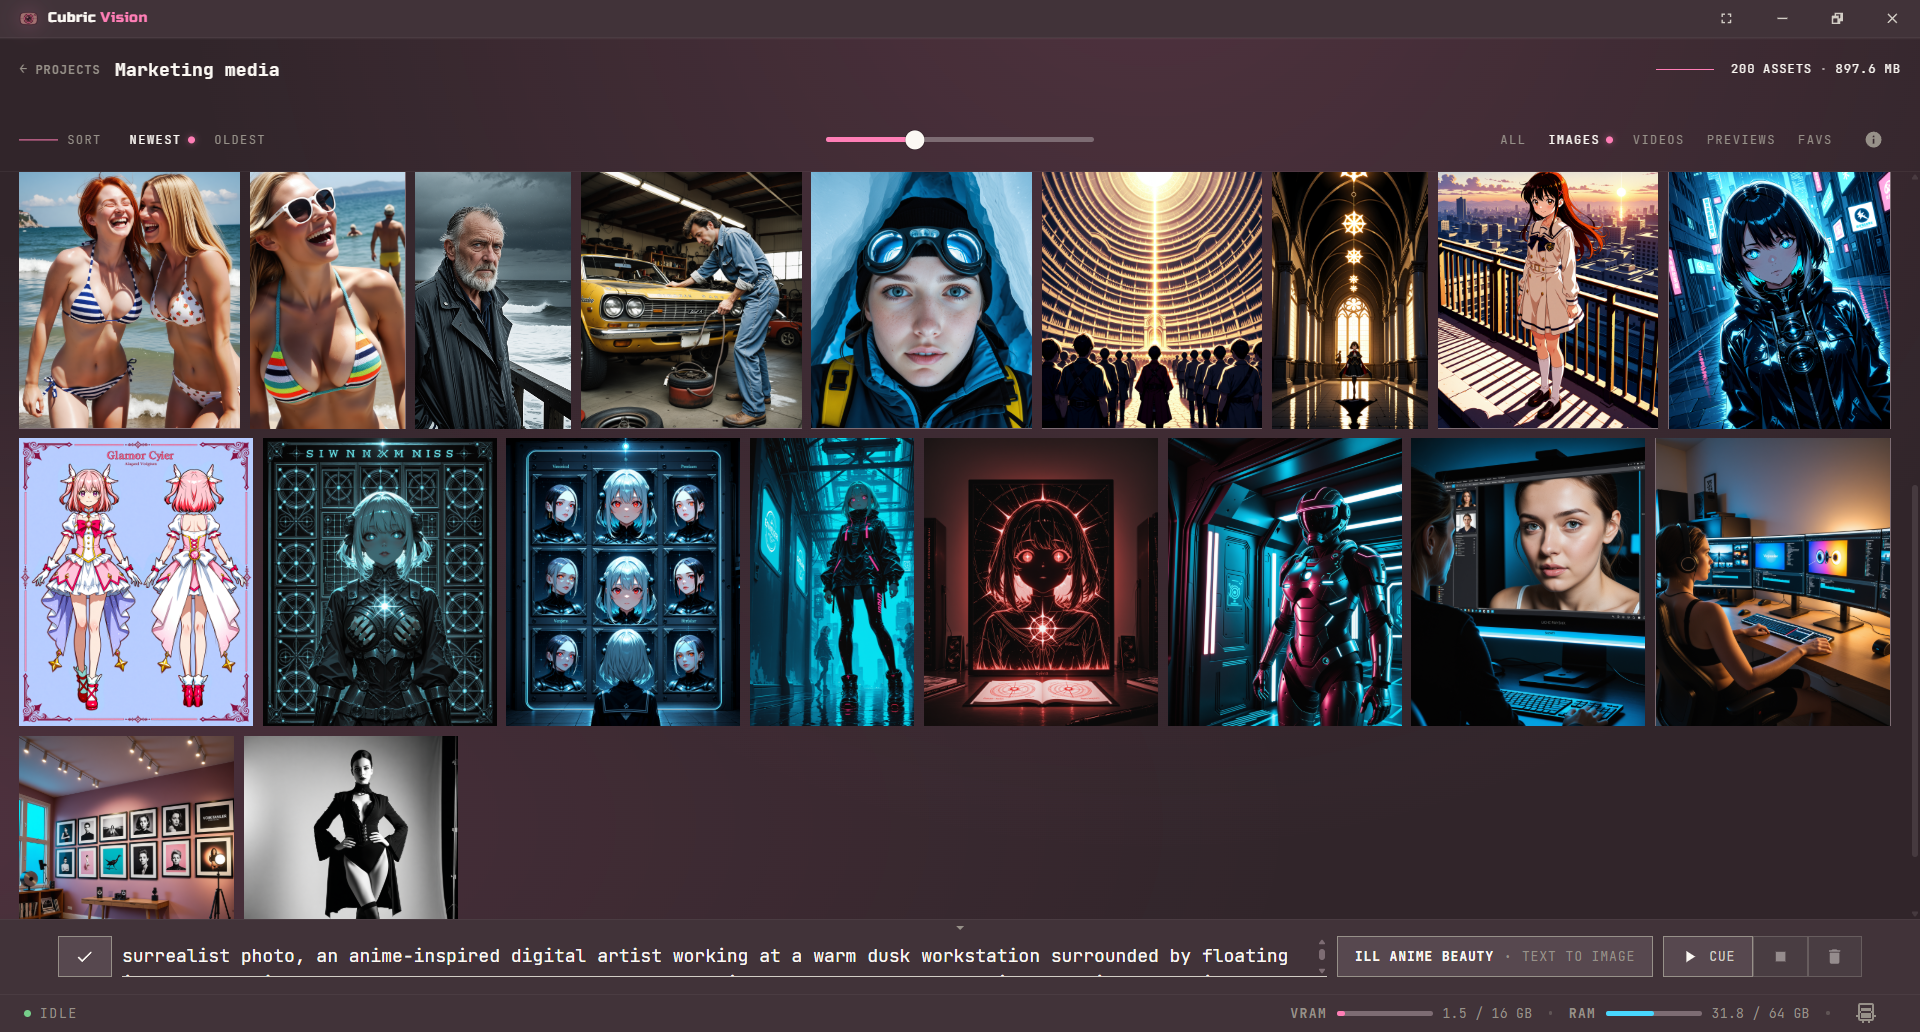Image resolution: width=1920 pixels, height=1032 pixels.
Task: Click the checkmark button beside prompt
Action: point(85,957)
